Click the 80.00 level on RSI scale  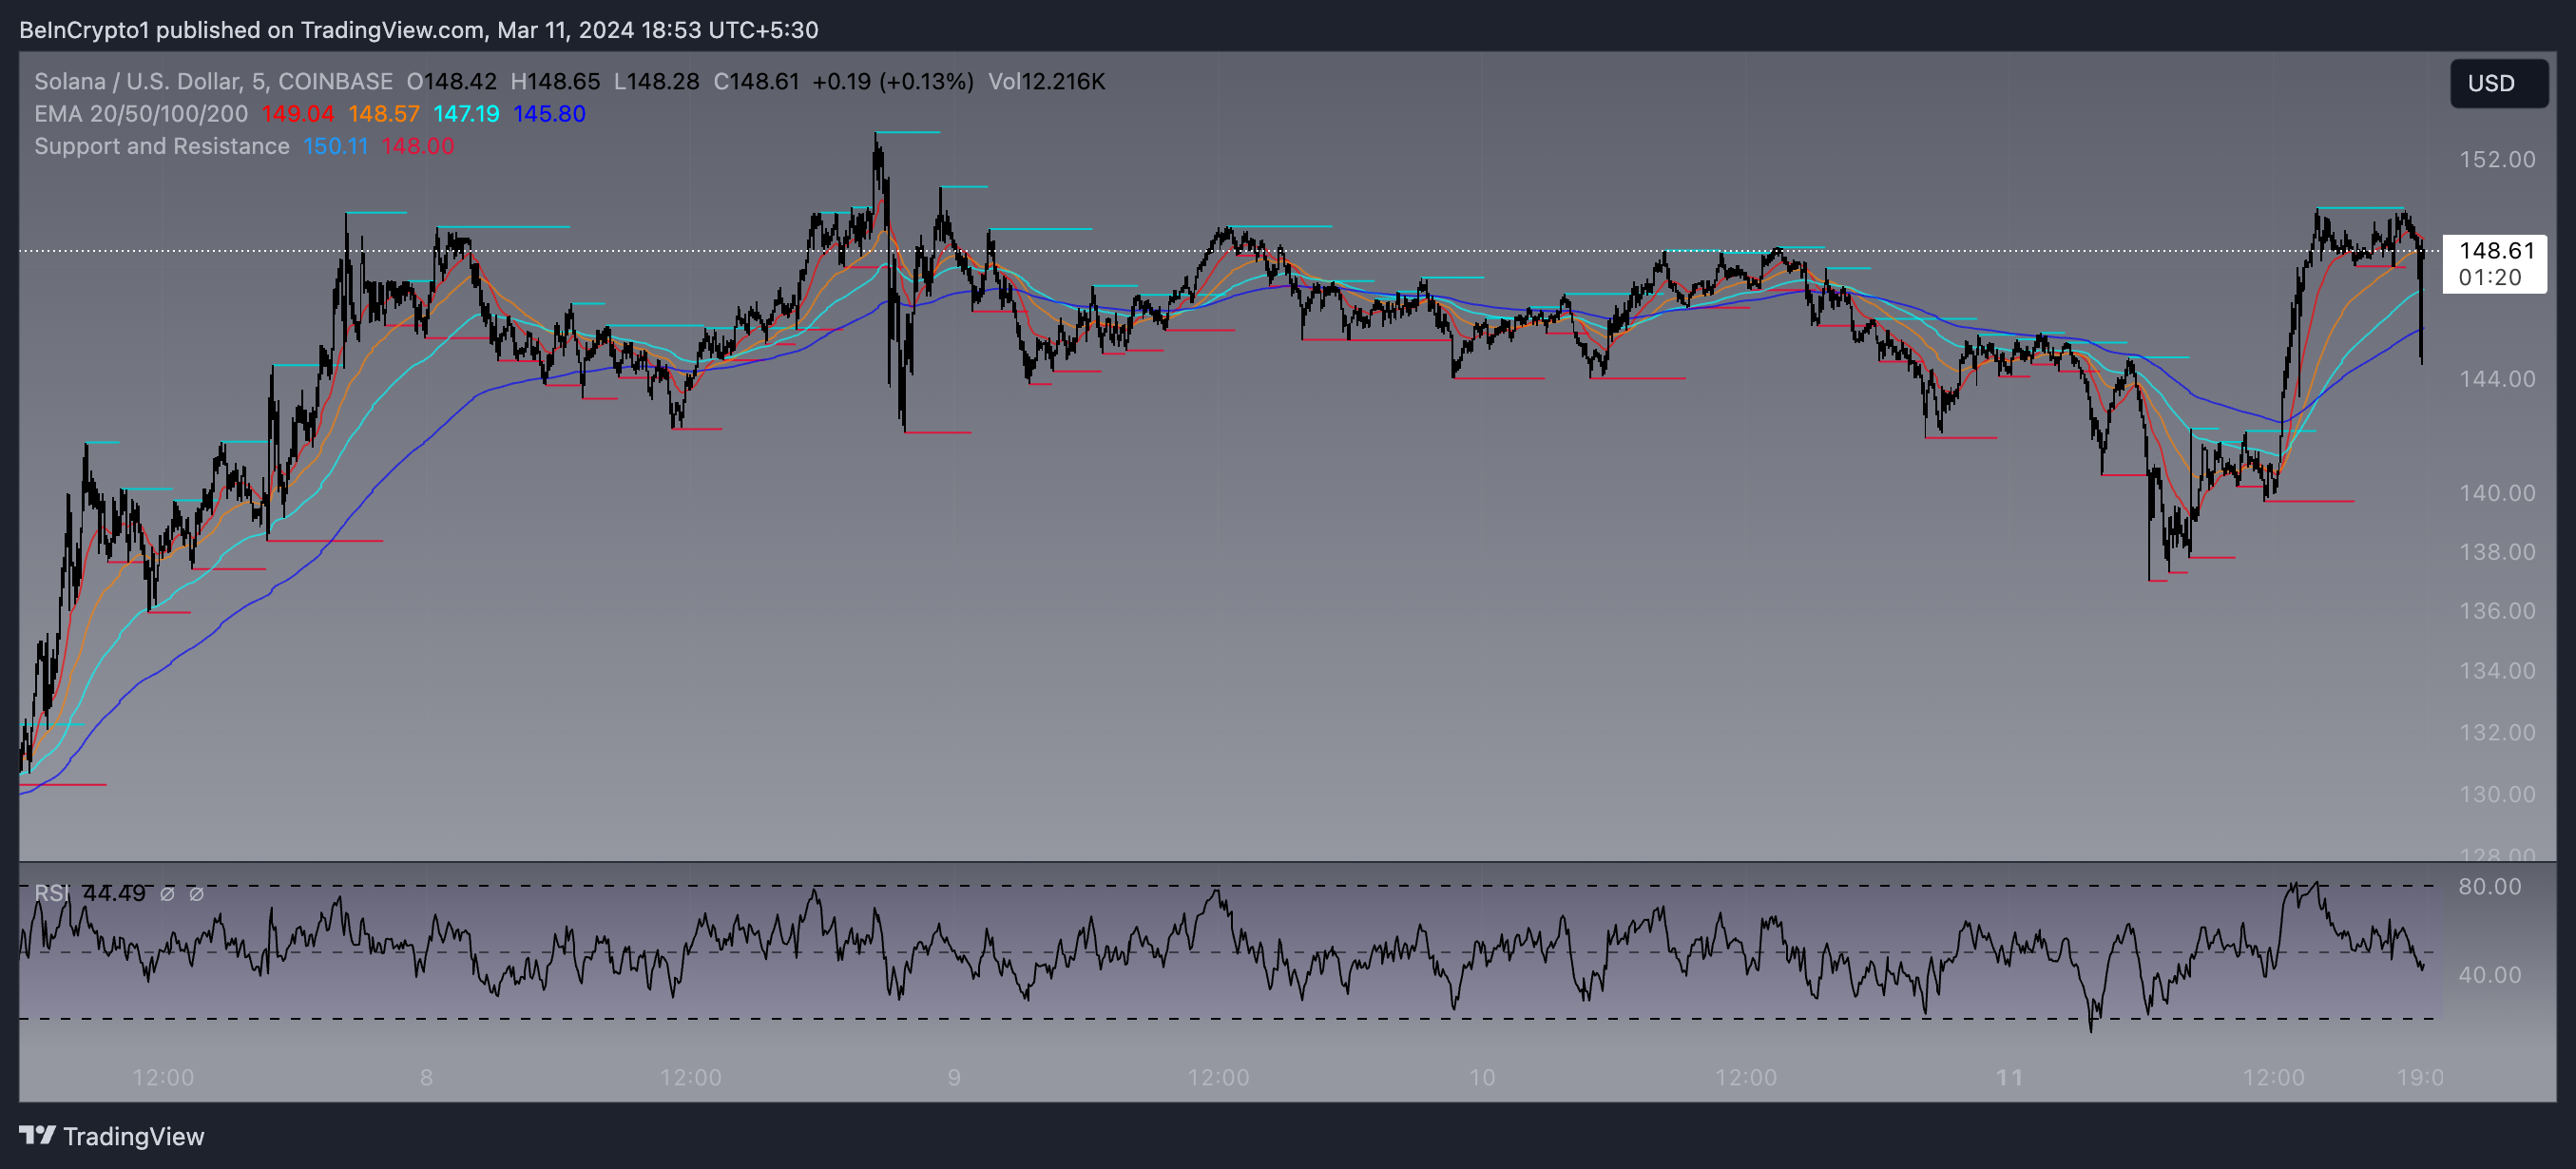[x=2489, y=886]
